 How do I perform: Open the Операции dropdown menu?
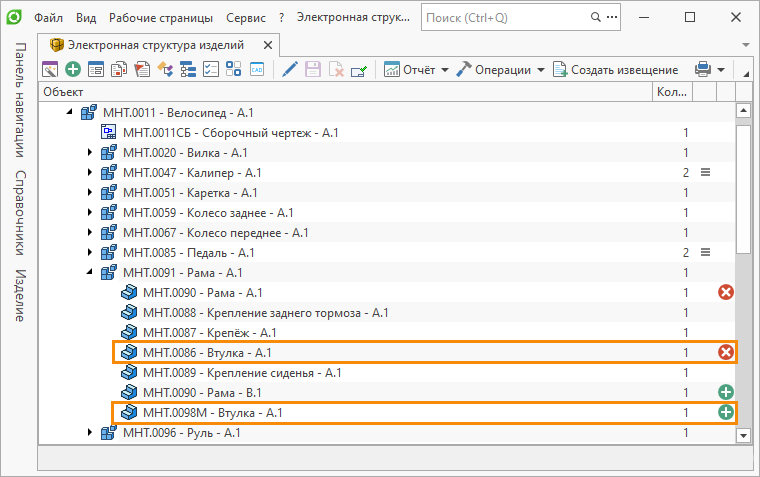500,69
